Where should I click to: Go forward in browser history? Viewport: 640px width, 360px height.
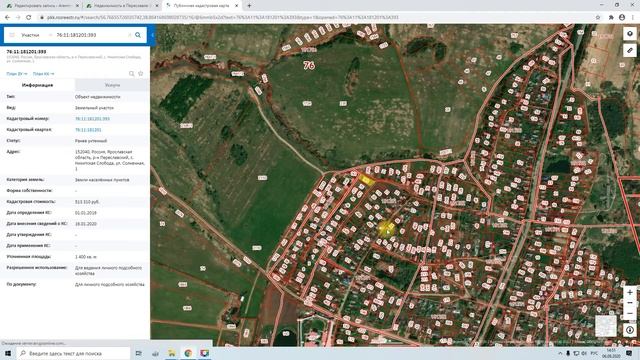[x=18, y=18]
